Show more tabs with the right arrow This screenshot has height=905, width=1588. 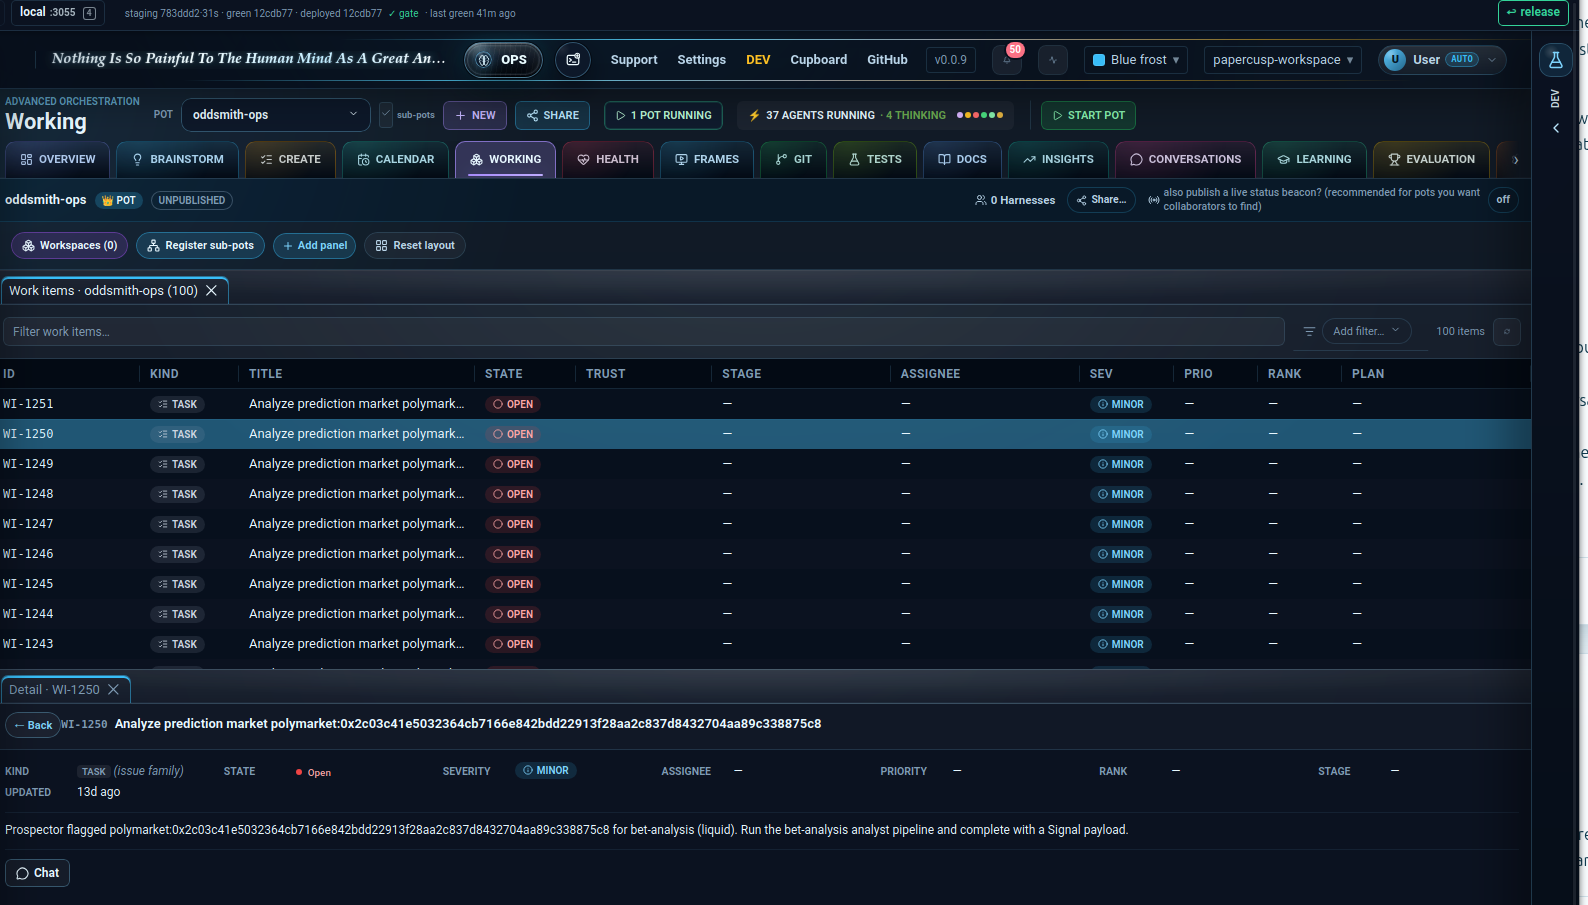[1515, 160]
